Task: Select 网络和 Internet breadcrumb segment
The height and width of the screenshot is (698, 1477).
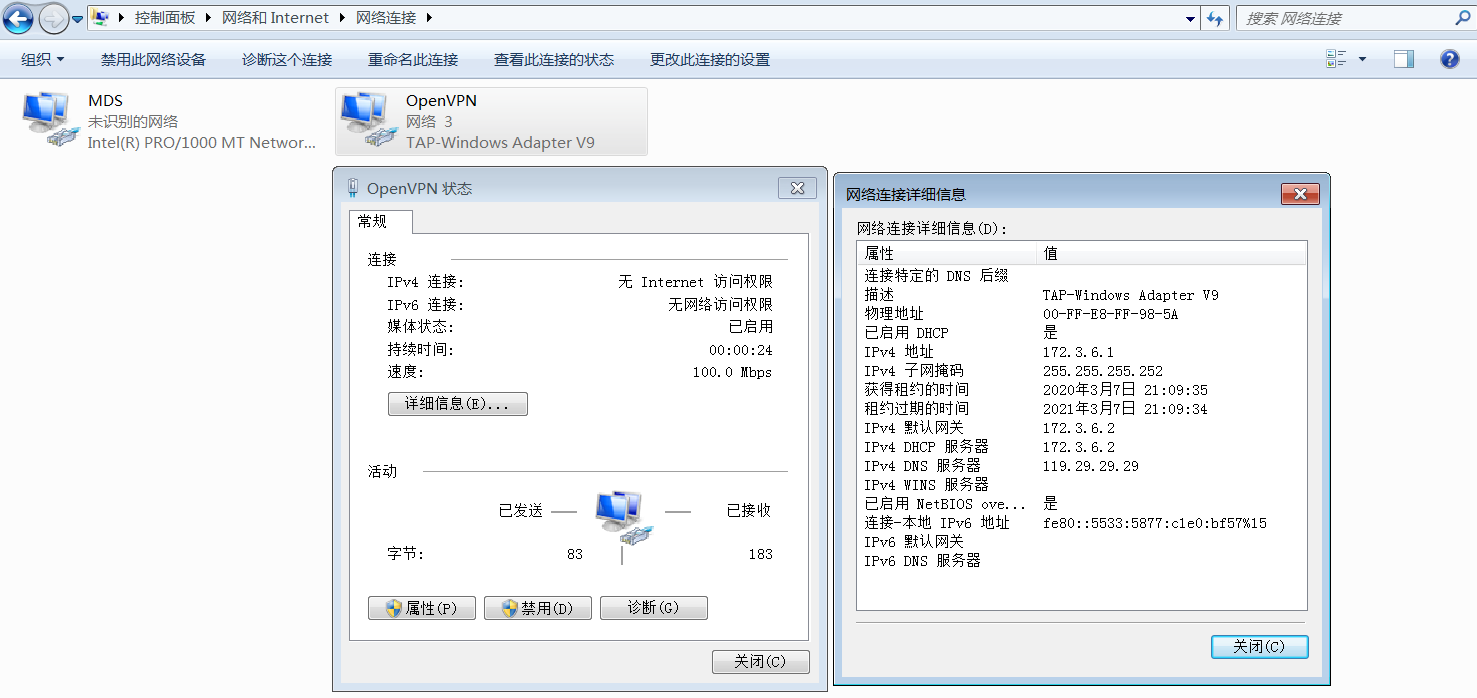Action: pyautogui.click(x=274, y=18)
